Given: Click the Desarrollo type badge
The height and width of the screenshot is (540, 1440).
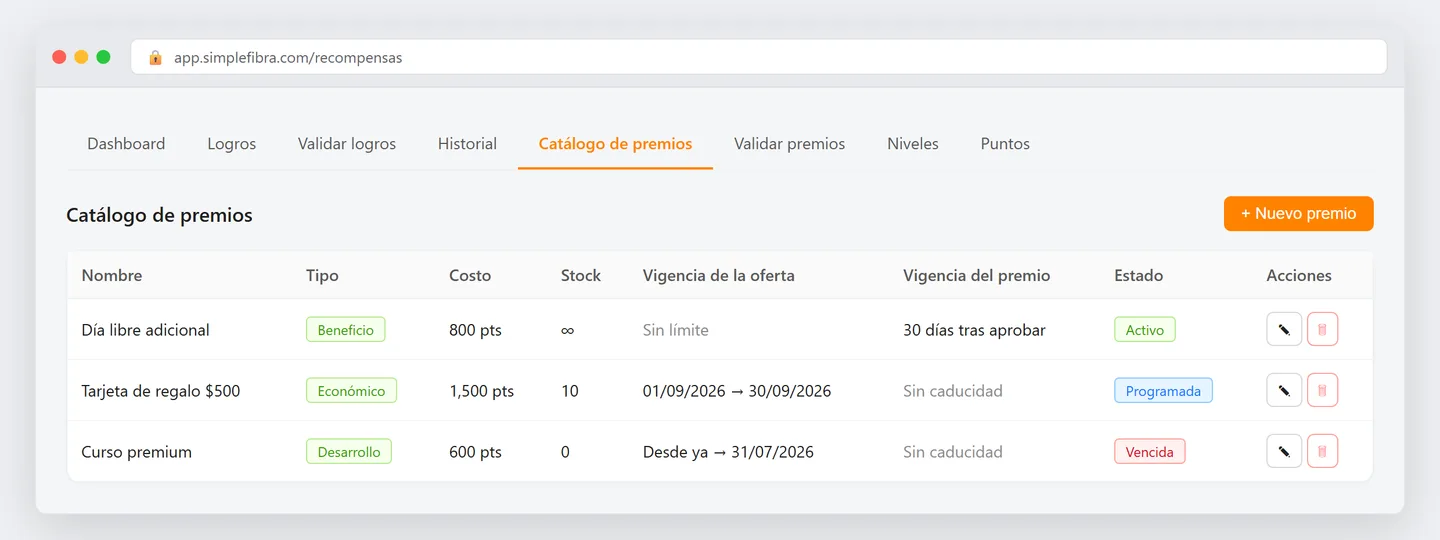Looking at the screenshot, I should pyautogui.click(x=349, y=452).
